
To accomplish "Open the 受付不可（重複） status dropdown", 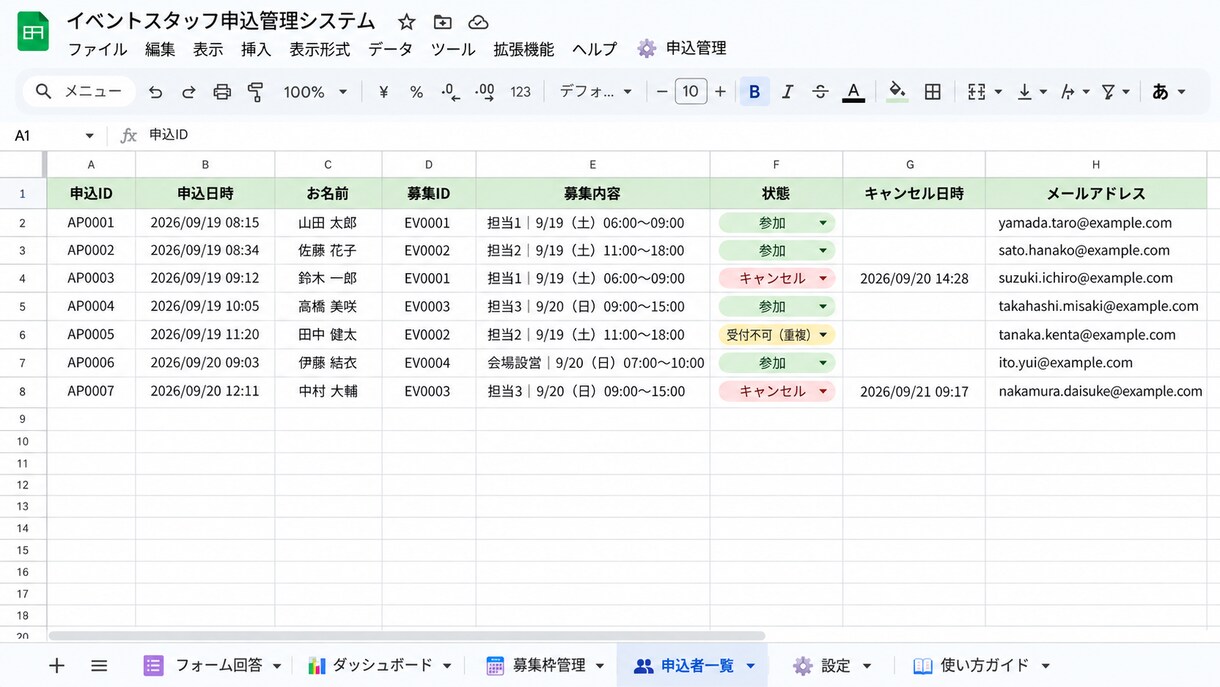I will 823,335.
